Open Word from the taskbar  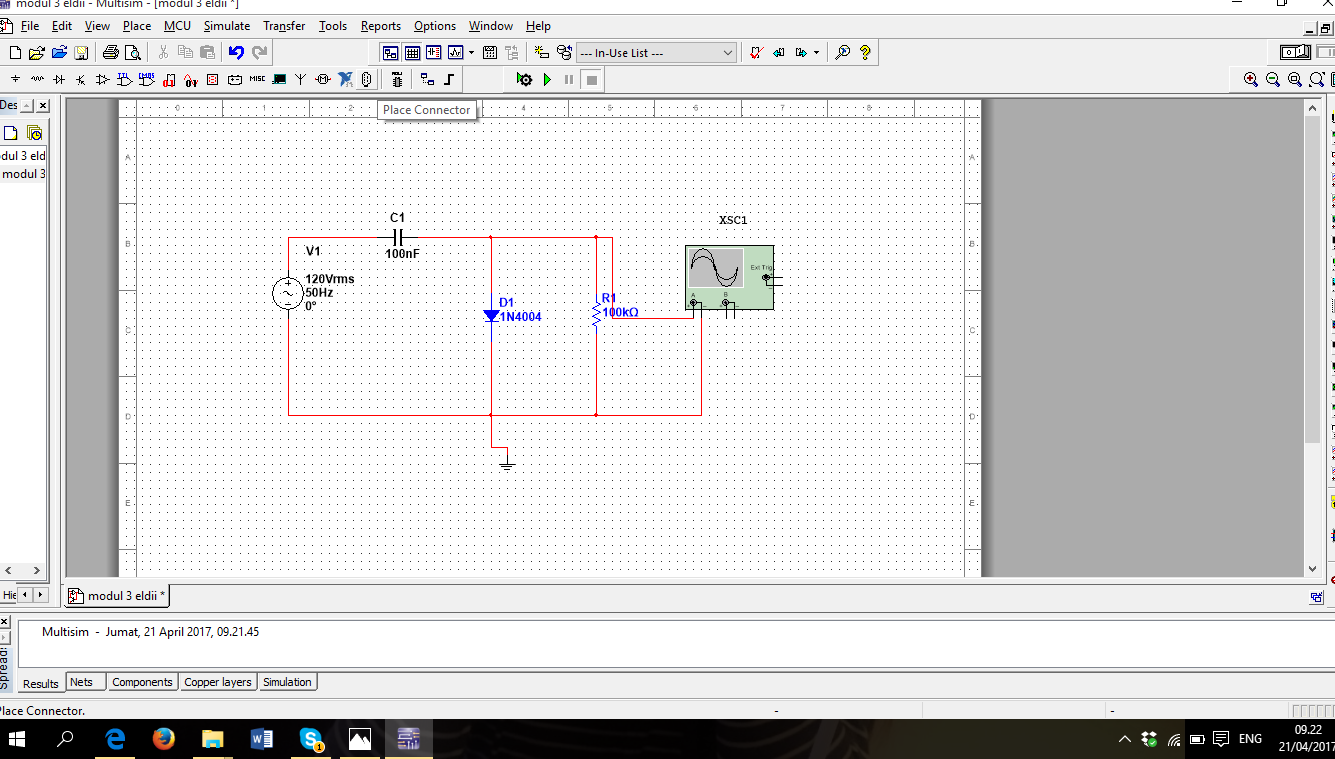click(x=262, y=739)
